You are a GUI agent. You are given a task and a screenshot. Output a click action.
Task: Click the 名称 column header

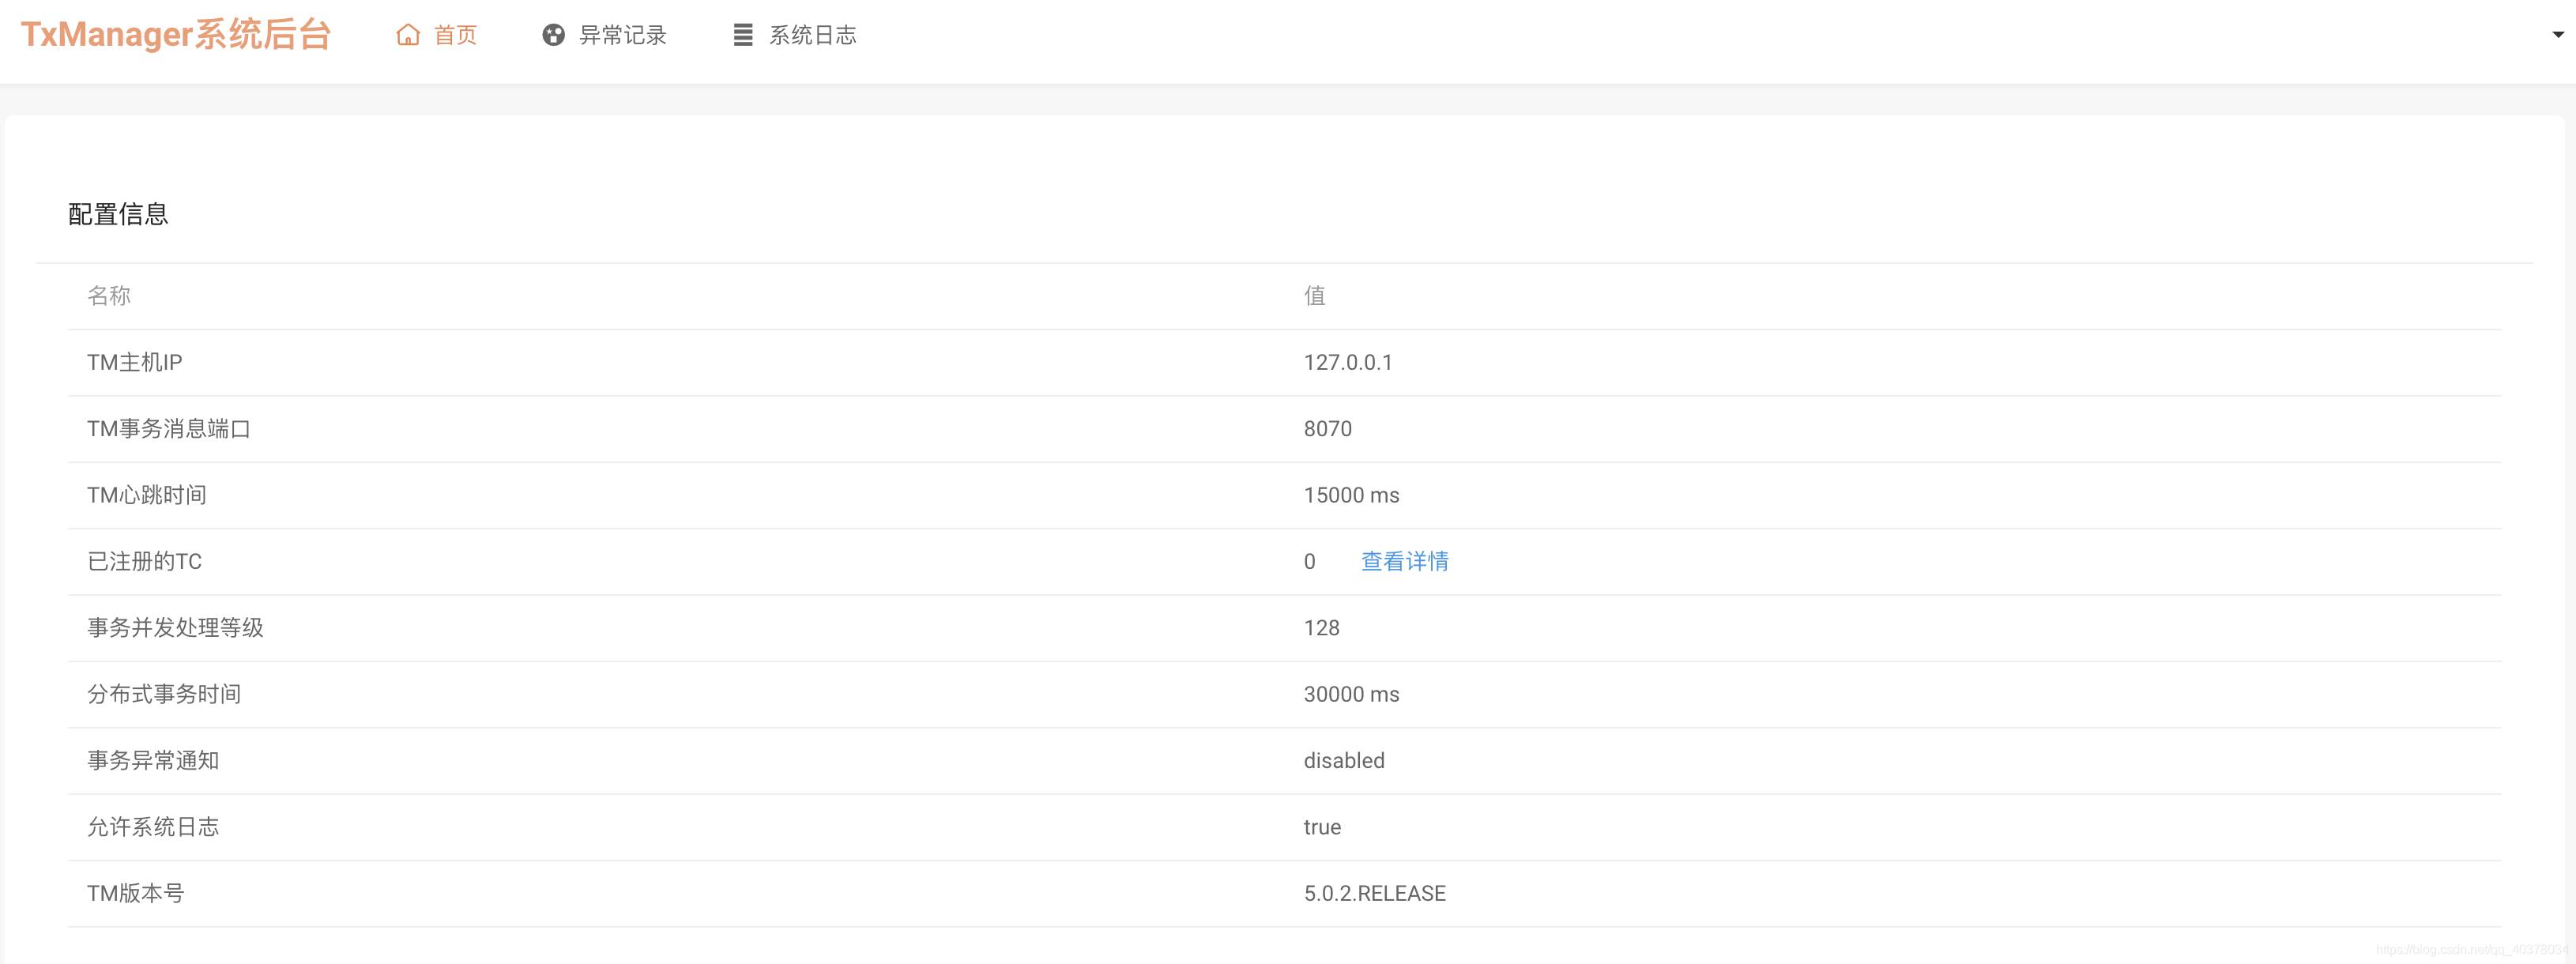[109, 296]
